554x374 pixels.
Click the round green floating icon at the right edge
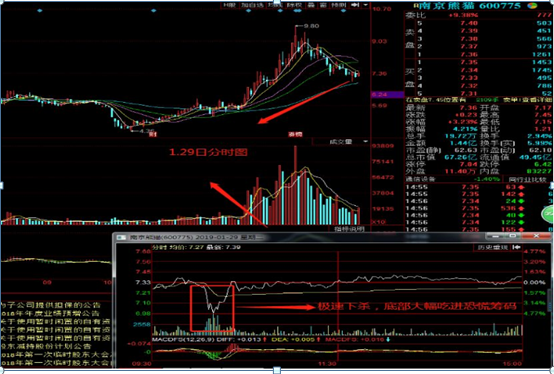tap(548, 214)
